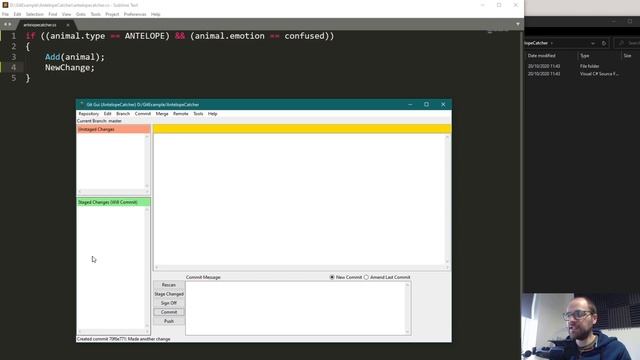Close the antelopecatcher.cs tab
This screenshot has width=640, height=360.
click(68, 25)
